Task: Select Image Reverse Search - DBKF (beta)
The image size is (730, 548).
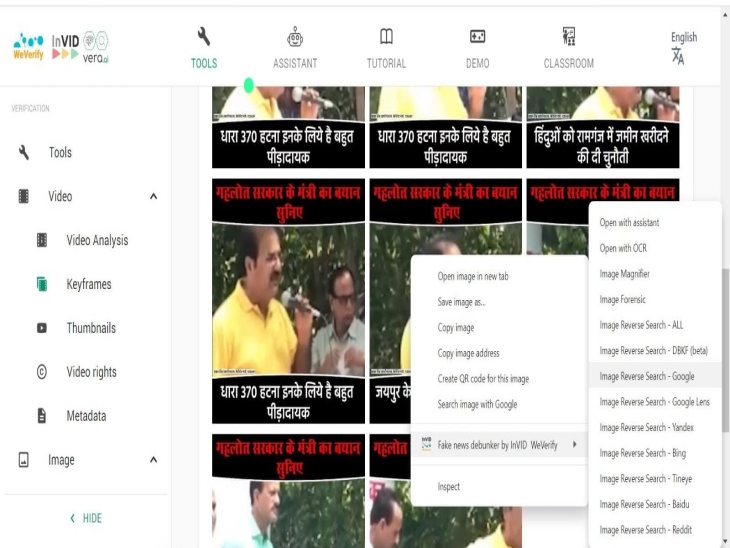Action: coord(655,351)
